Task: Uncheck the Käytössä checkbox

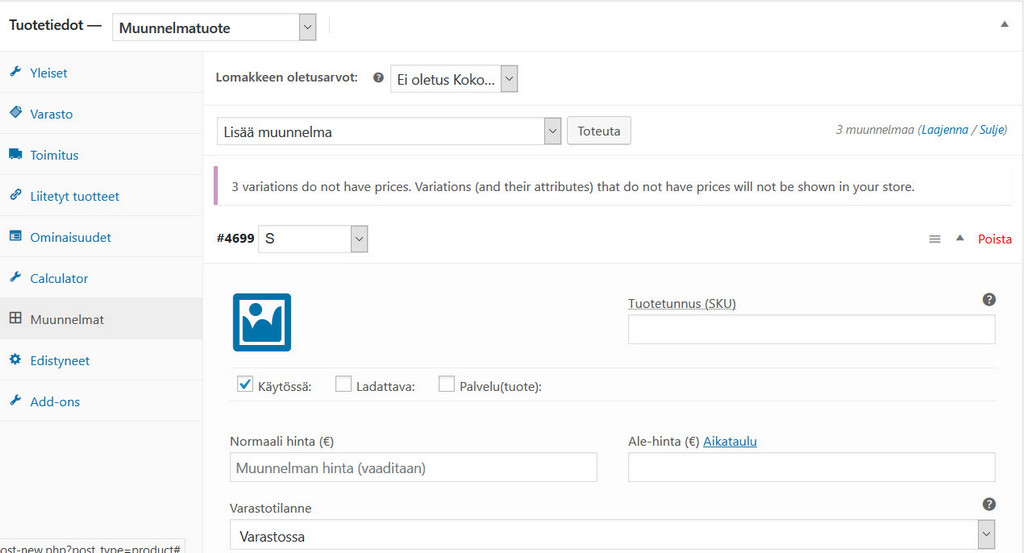Action: click(x=245, y=384)
